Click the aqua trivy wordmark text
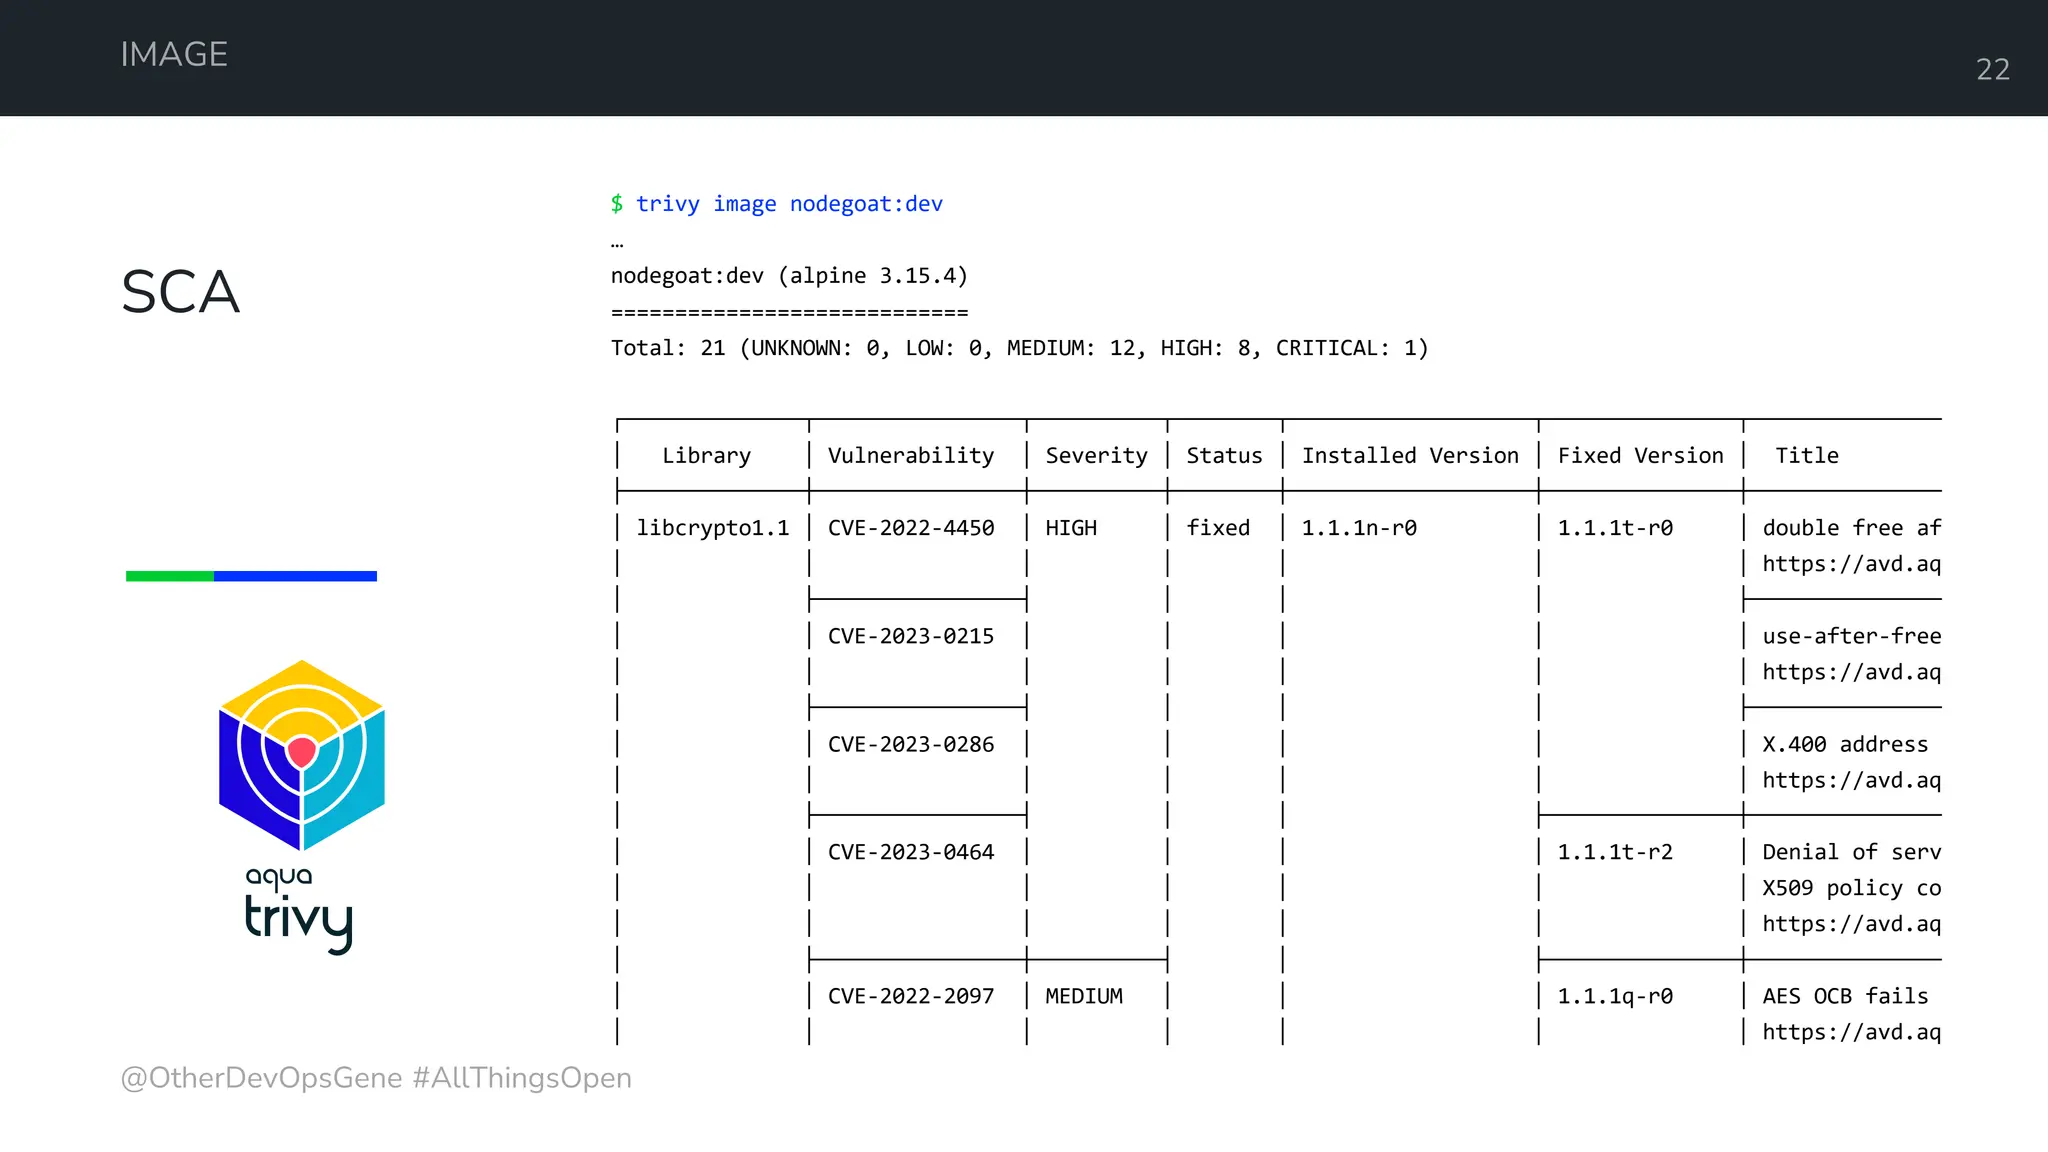Image resolution: width=2048 pixels, height=1152 pixels. click(298, 910)
